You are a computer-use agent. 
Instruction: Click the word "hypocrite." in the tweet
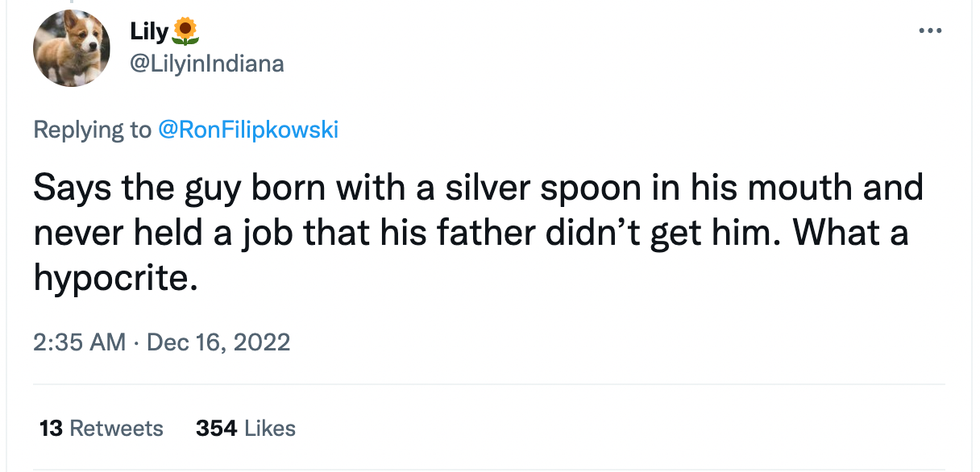111,277
